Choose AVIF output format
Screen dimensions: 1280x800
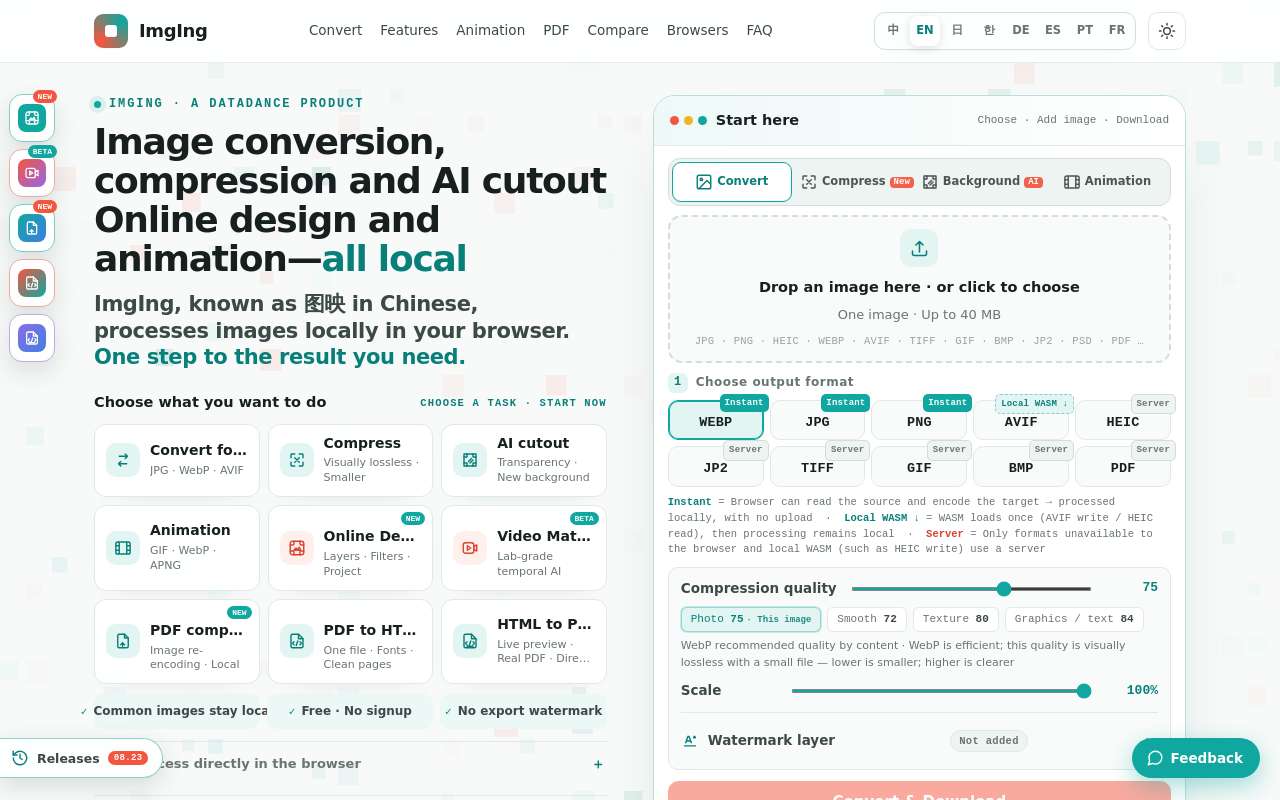click(x=1021, y=421)
